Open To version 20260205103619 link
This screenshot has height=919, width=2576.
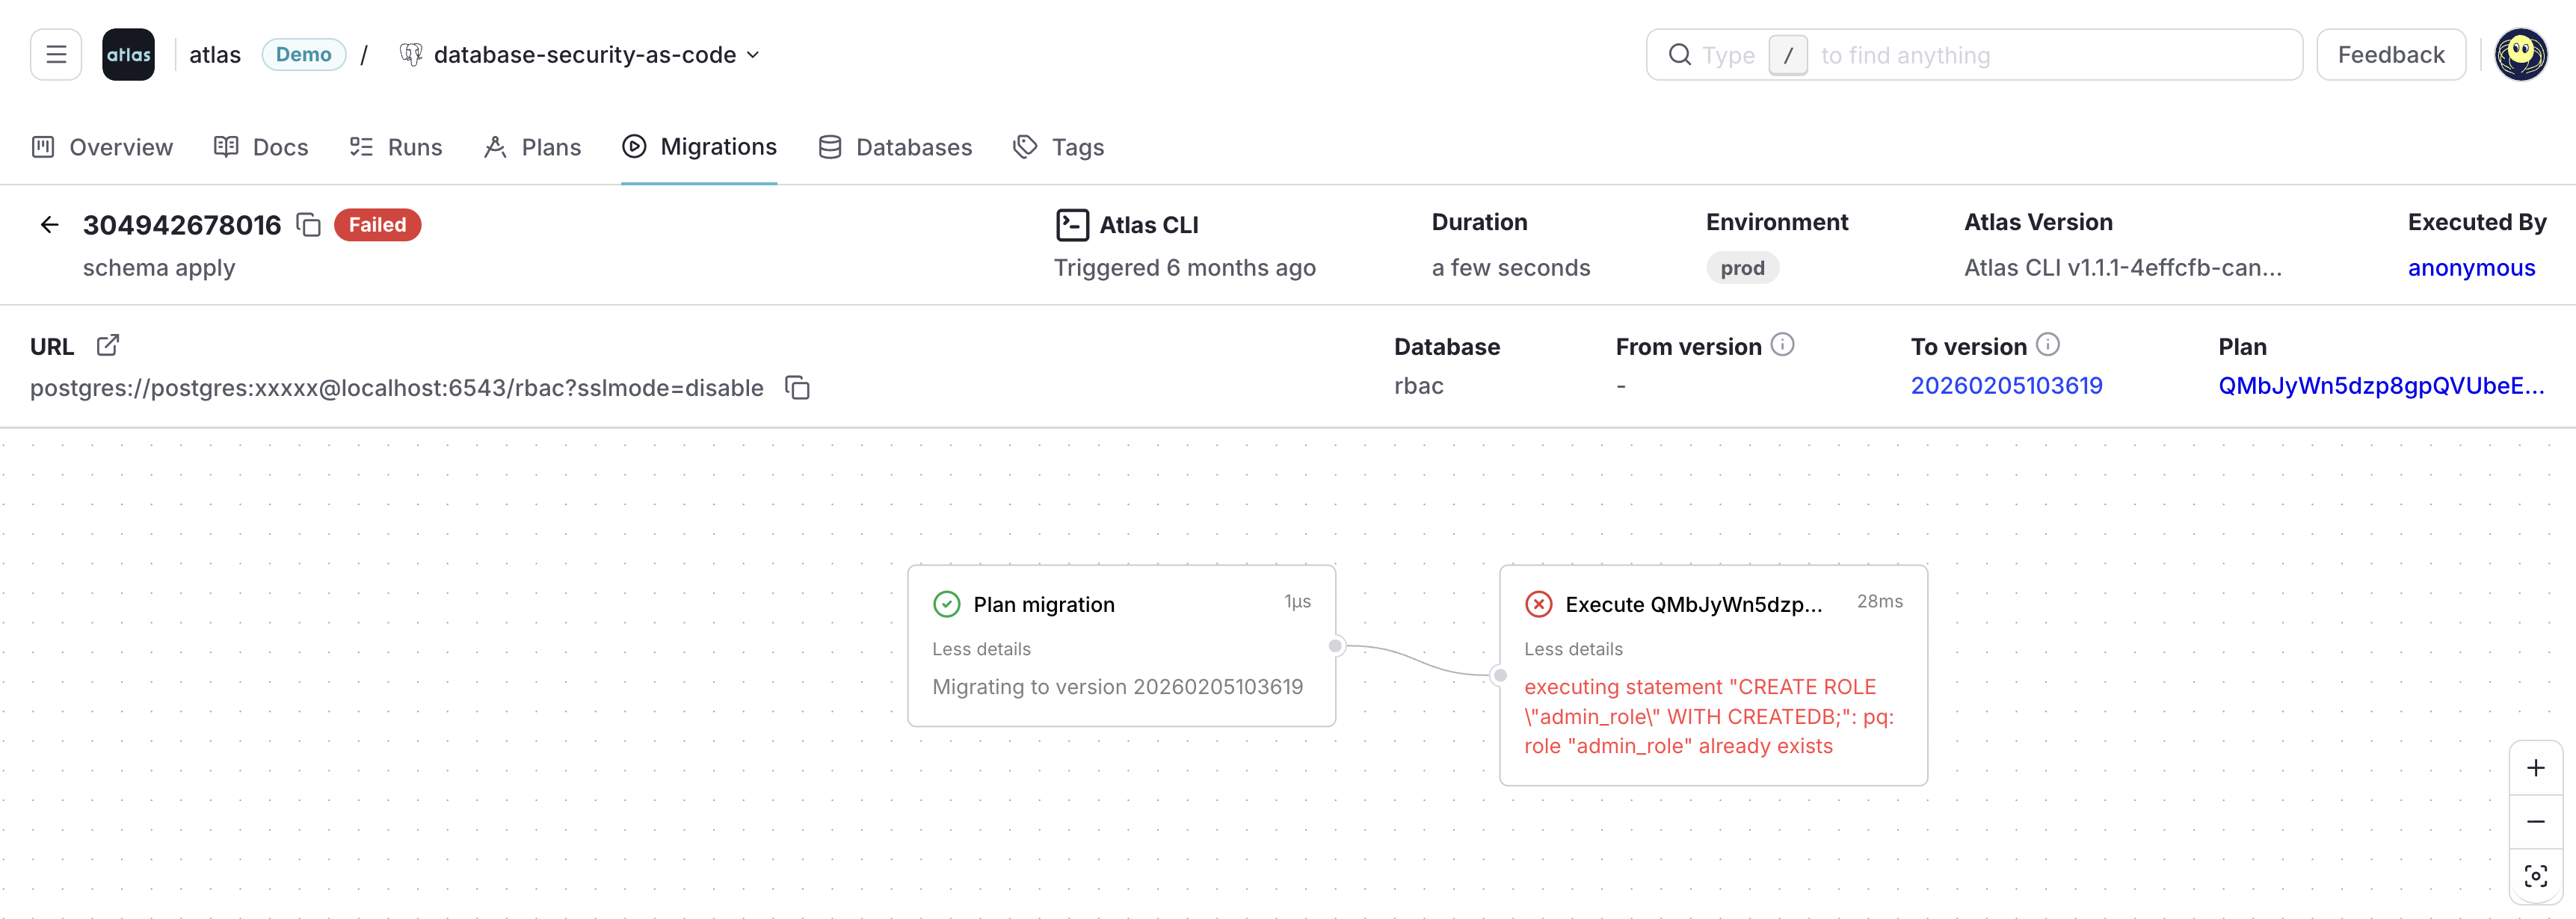pos(2006,386)
